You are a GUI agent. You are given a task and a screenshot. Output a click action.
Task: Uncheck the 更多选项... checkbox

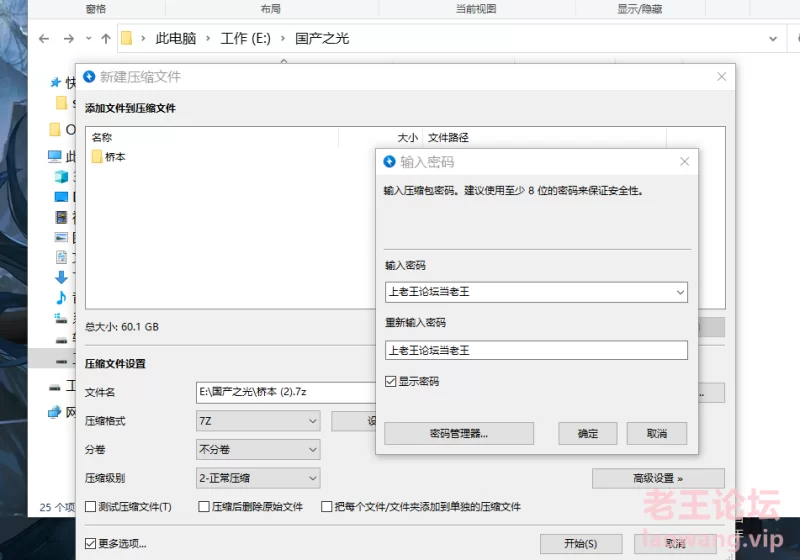90,544
